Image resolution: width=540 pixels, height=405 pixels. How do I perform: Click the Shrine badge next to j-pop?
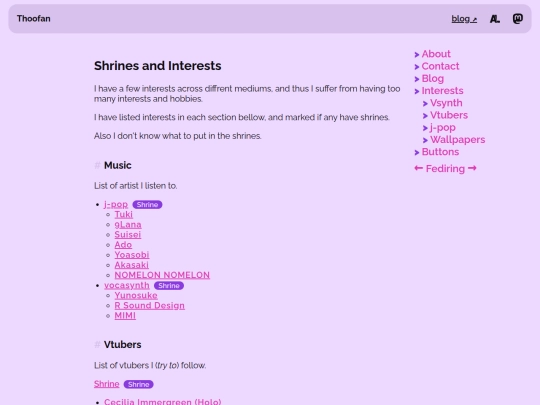point(147,205)
